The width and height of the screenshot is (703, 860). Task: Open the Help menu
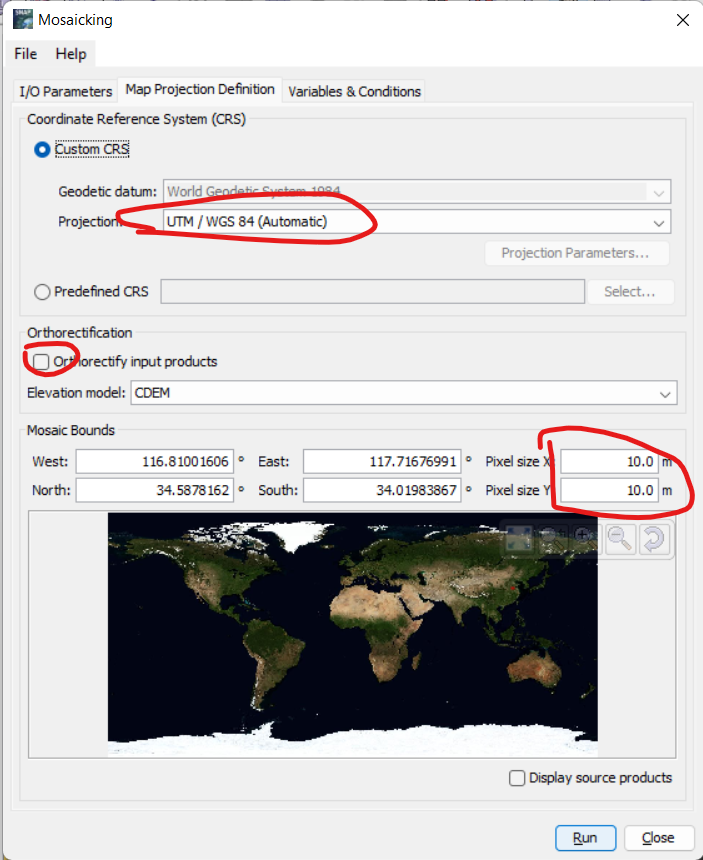click(71, 54)
